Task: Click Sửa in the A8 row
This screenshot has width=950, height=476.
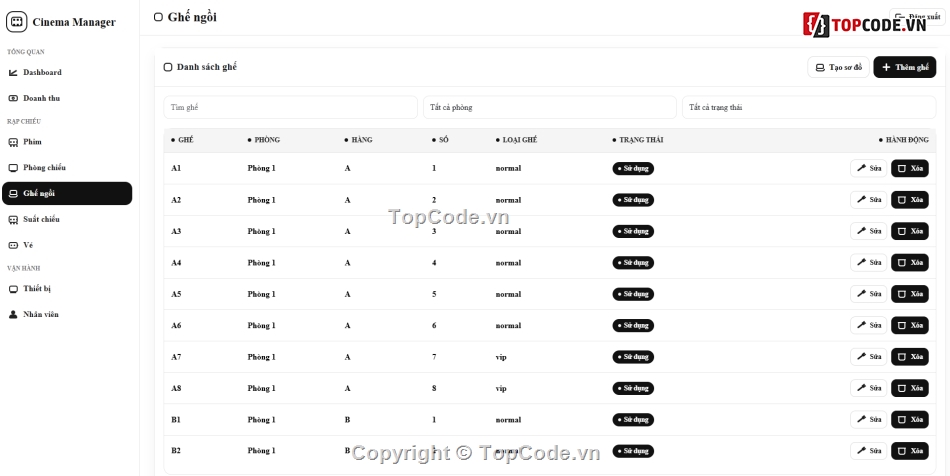Action: [868, 388]
